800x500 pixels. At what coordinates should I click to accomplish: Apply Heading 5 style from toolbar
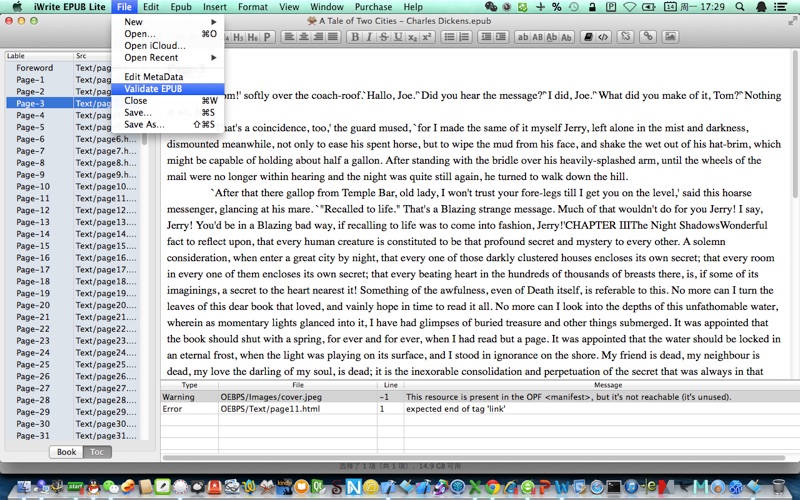point(238,37)
